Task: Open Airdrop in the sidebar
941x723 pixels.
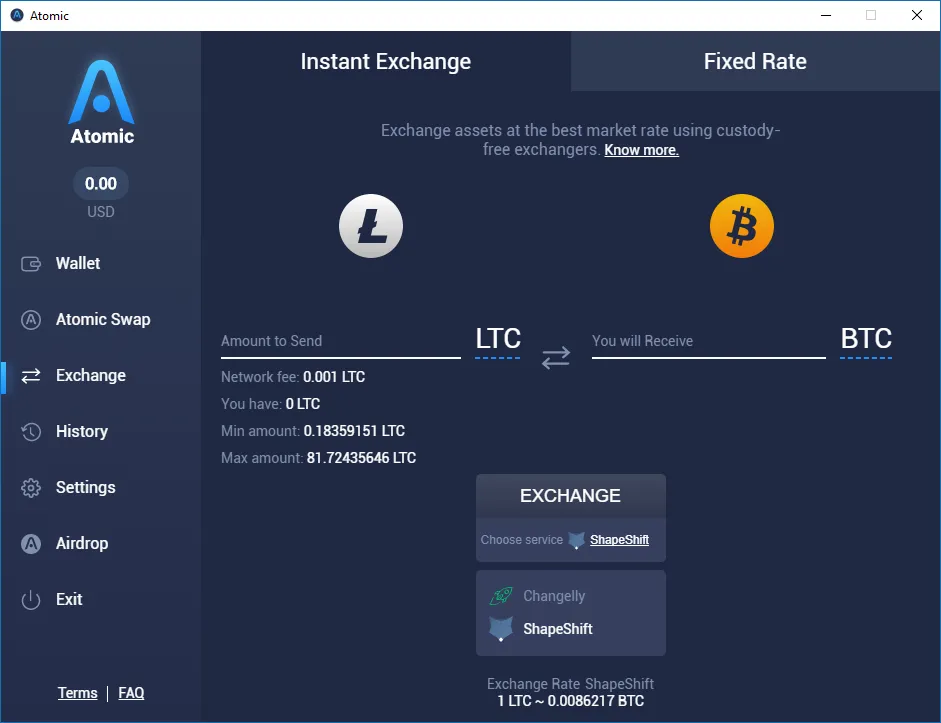Action: tap(82, 544)
